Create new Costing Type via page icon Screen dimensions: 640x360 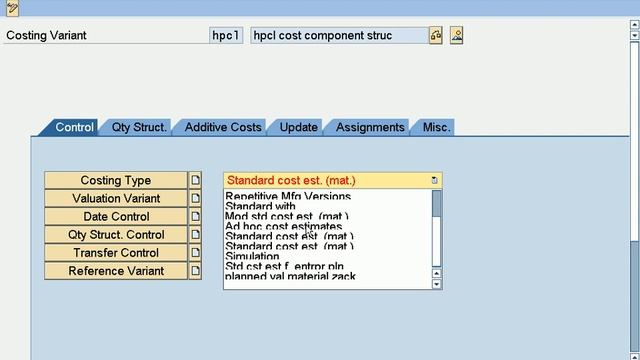[195, 180]
